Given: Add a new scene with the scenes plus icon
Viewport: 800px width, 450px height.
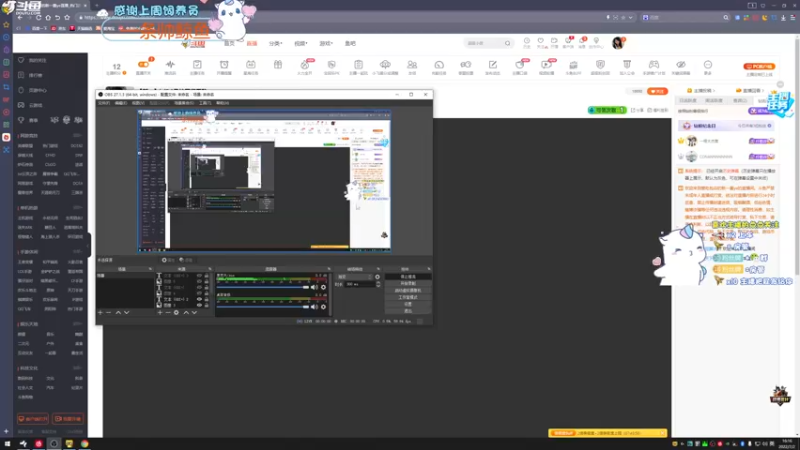Looking at the screenshot, I should (100, 312).
